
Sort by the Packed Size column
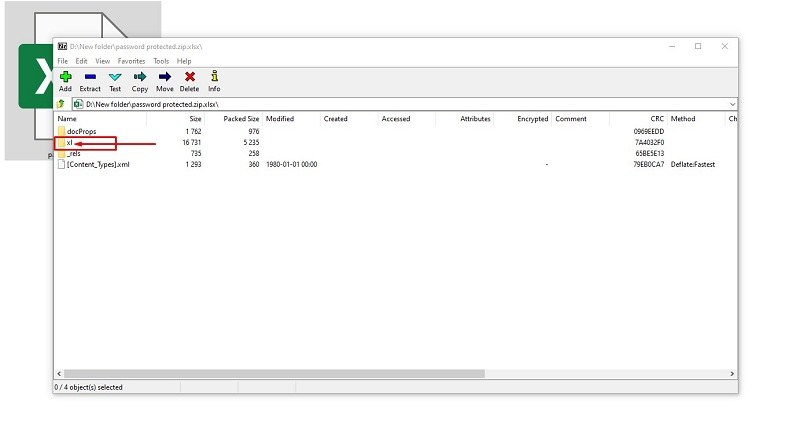tap(241, 118)
